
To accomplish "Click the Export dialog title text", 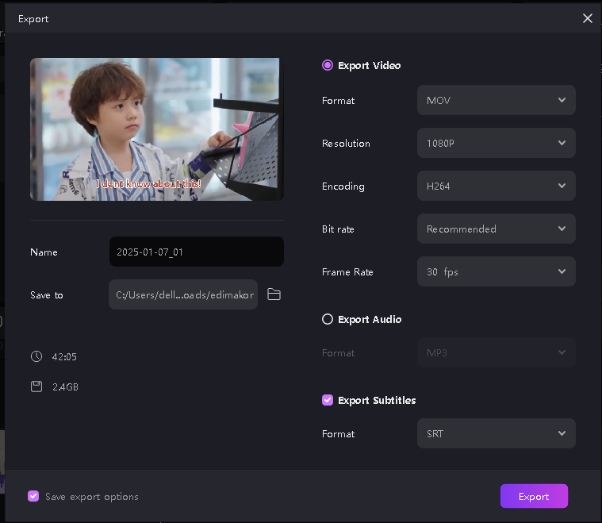I will [33, 18].
